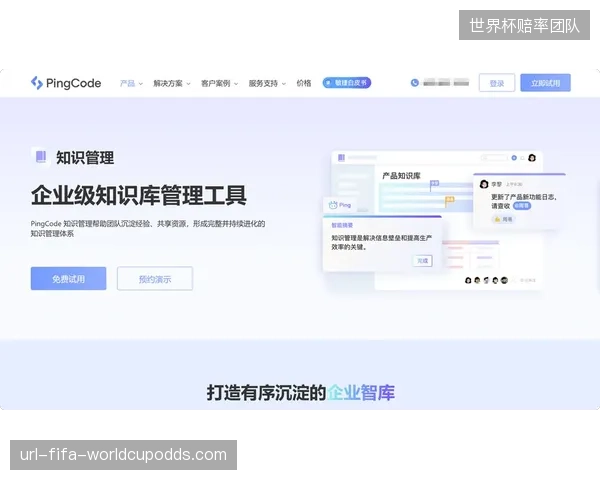Click the collaborator avatars row
This screenshot has width=600, height=480.
[x=486, y=281]
